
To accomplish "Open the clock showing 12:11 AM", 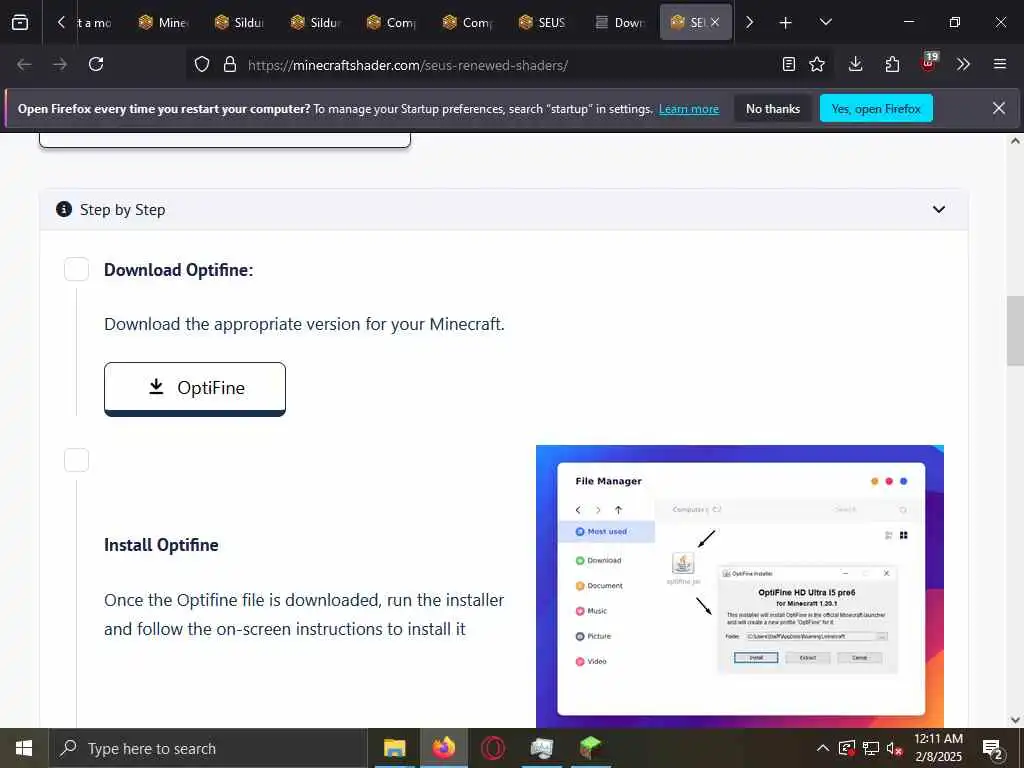I will pos(938,748).
